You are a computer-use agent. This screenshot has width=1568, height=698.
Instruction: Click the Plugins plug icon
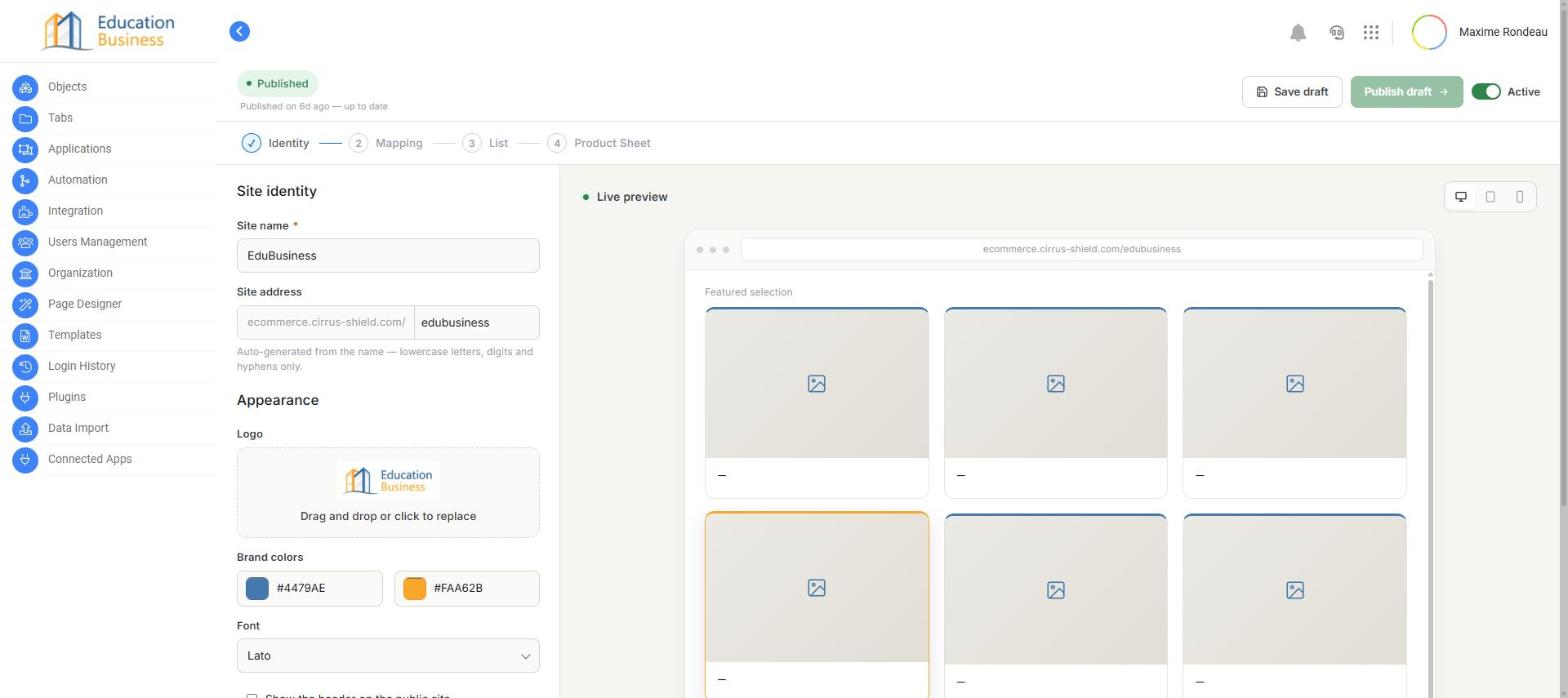coord(25,398)
